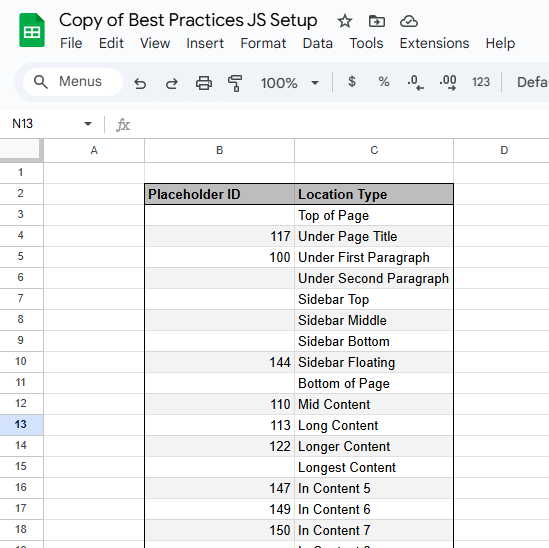The image size is (549, 548).
Task: Open the Edit menu
Action: (x=111, y=43)
